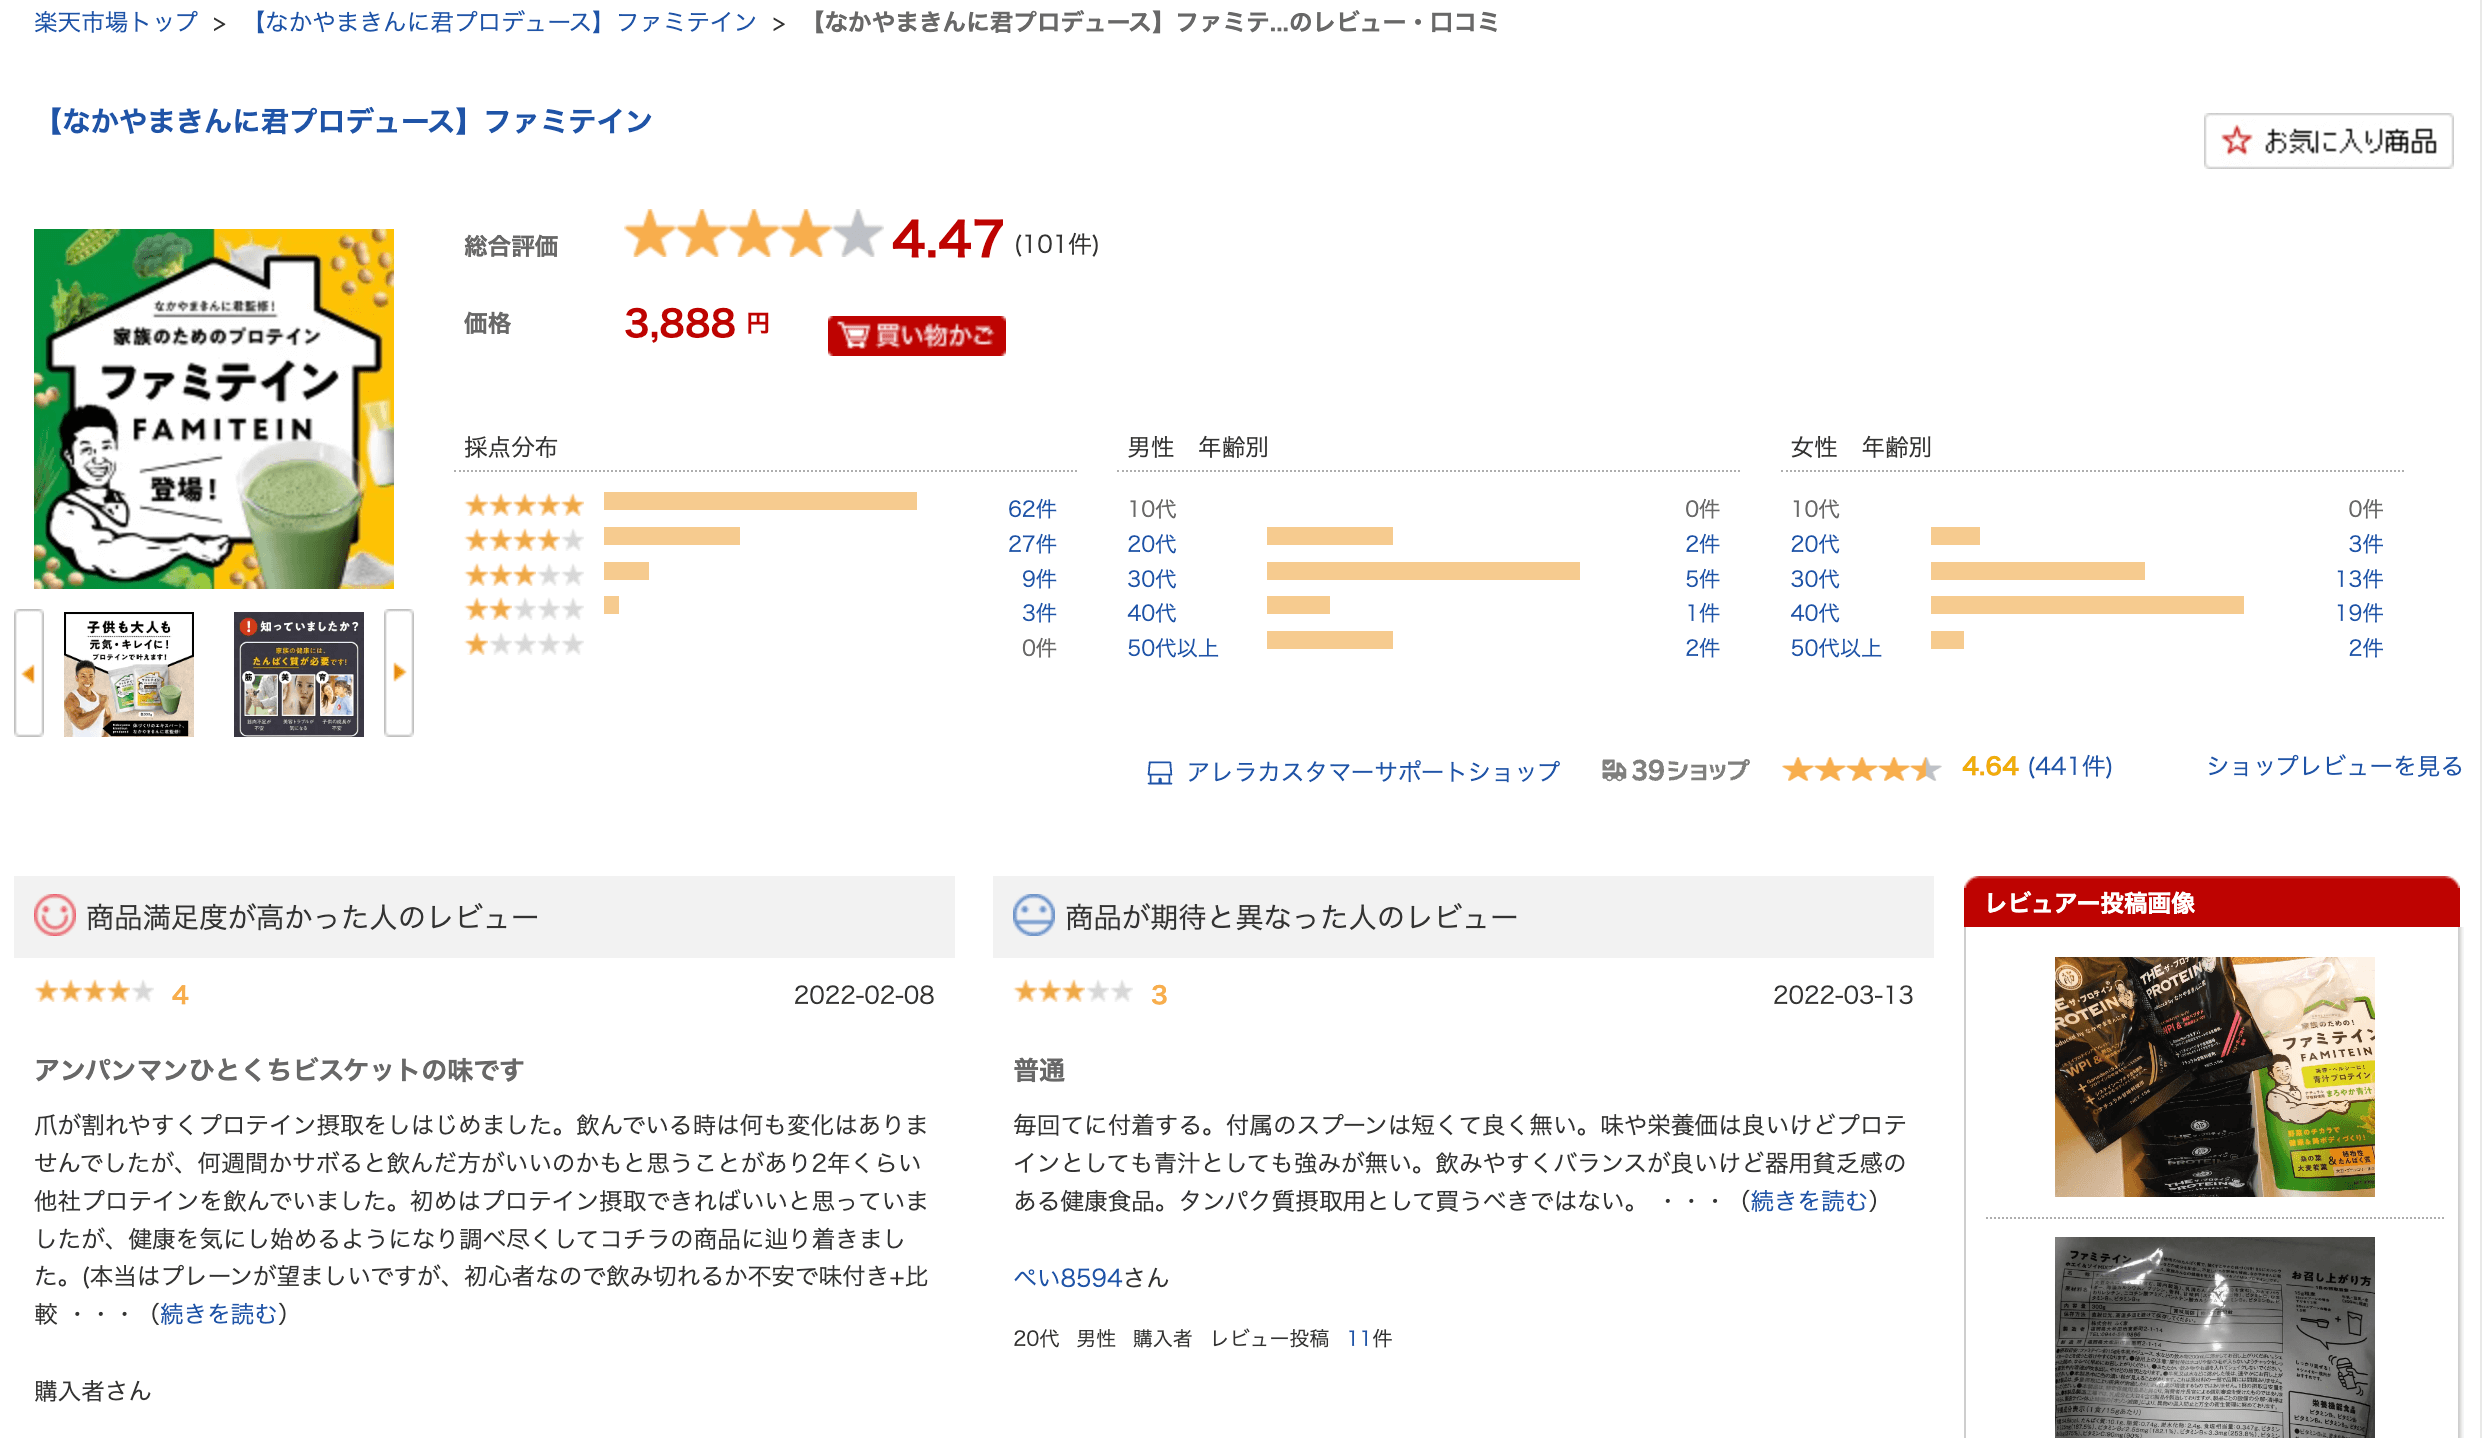Open アレラカスタマーサポートショップ shop link
This screenshot has width=2482, height=1438.
[1373, 771]
